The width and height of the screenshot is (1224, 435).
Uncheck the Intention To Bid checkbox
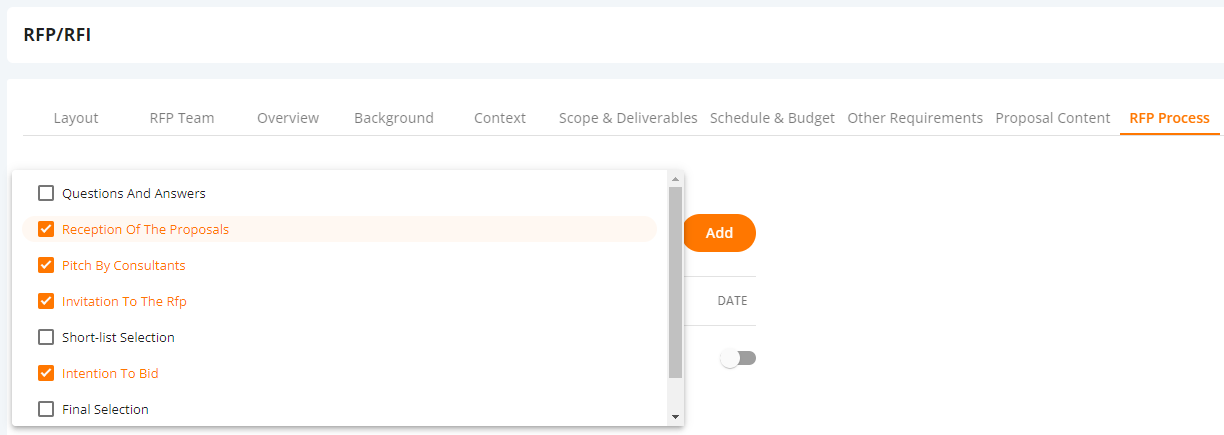pos(46,373)
